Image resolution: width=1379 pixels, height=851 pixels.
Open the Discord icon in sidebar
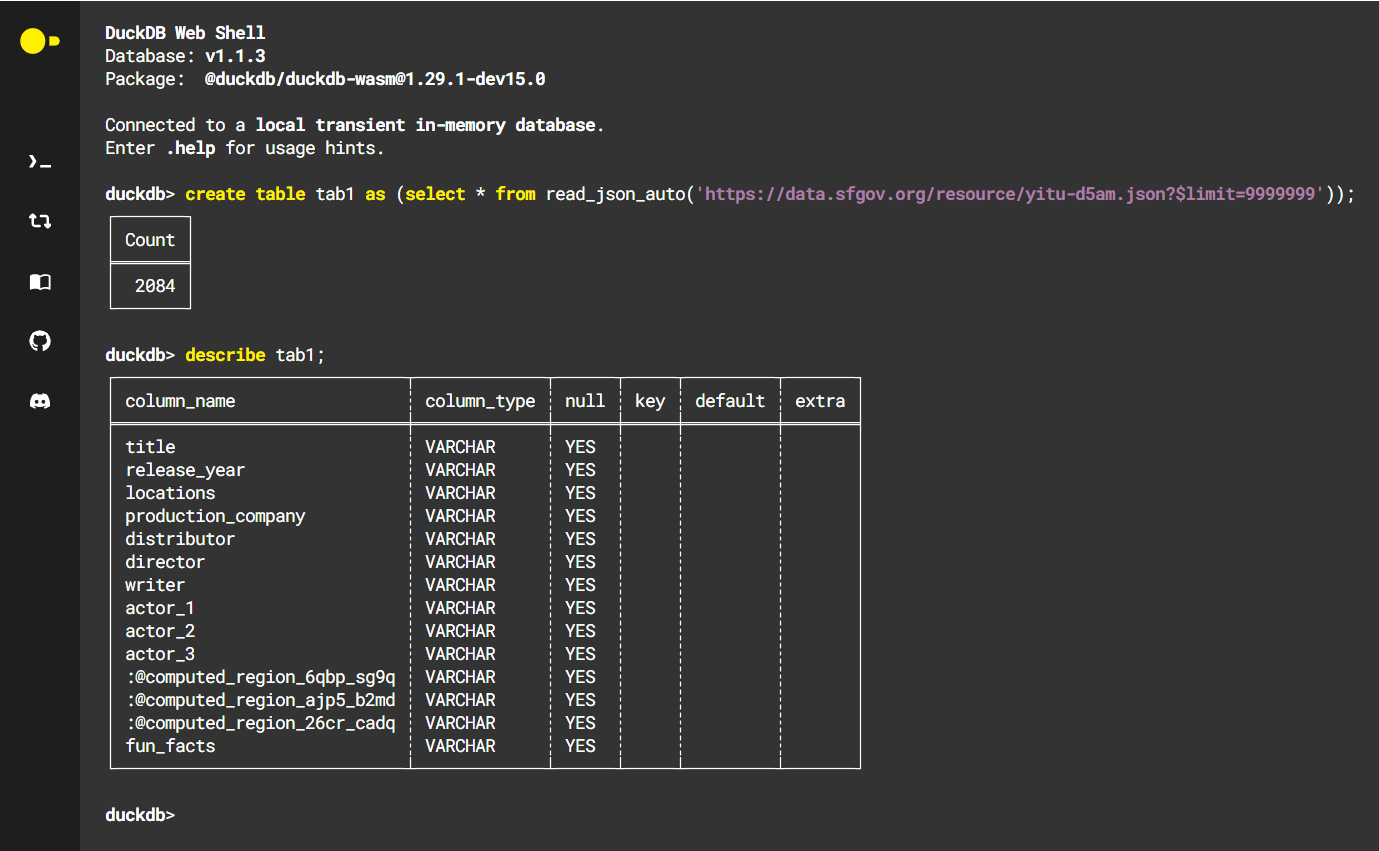[40, 402]
